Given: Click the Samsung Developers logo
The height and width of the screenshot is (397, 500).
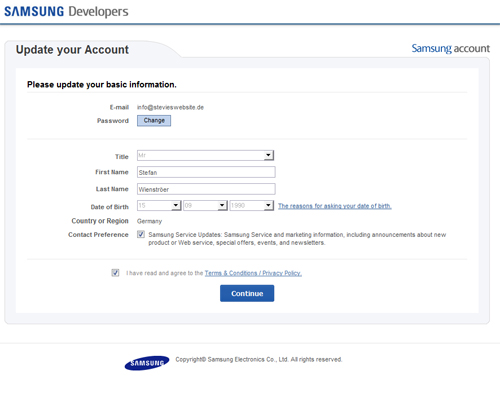Looking at the screenshot, I should pyautogui.click(x=66, y=12).
